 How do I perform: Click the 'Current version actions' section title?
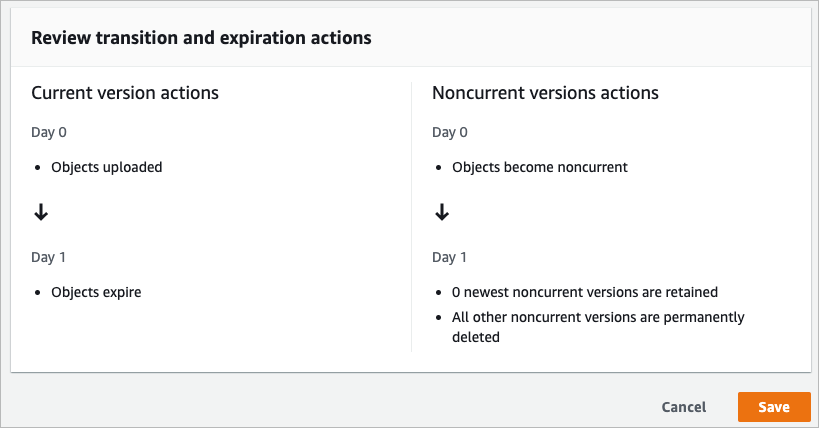pos(125,93)
